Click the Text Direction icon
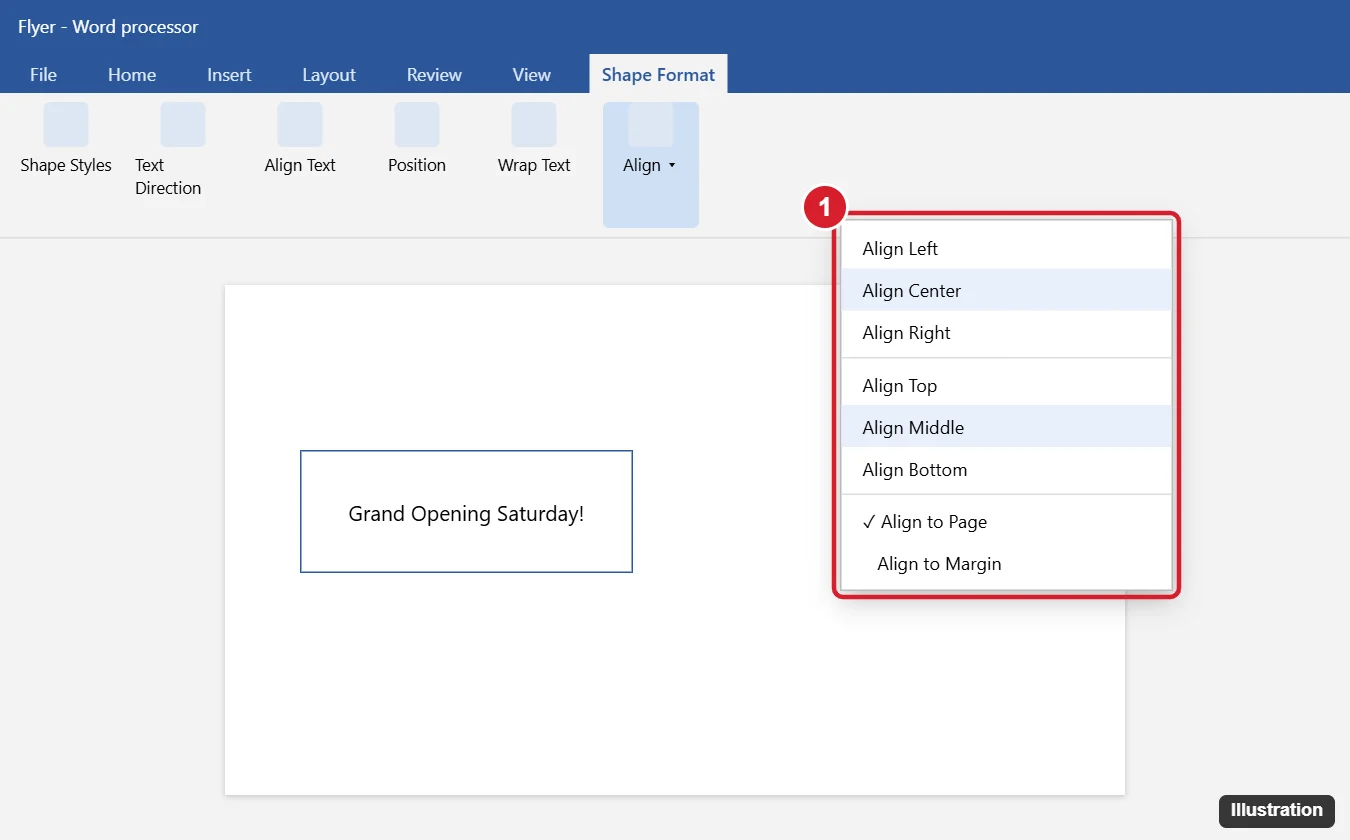This screenshot has height=840, width=1350. (183, 124)
